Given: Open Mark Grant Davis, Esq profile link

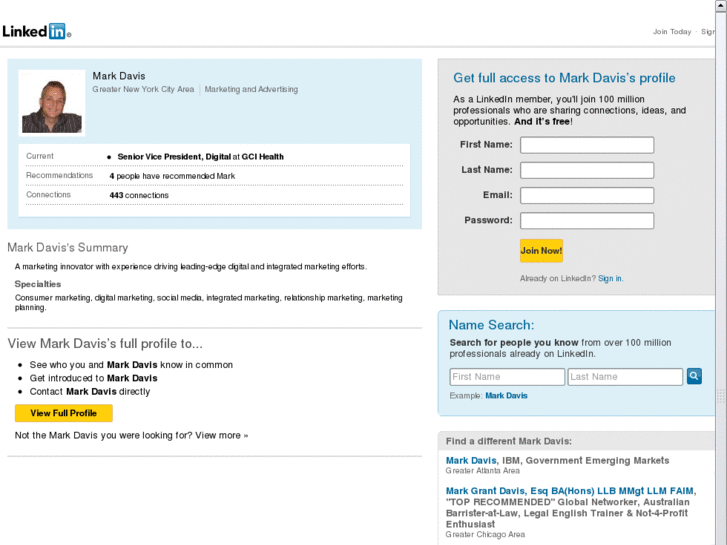Looking at the screenshot, I should 570,491.
